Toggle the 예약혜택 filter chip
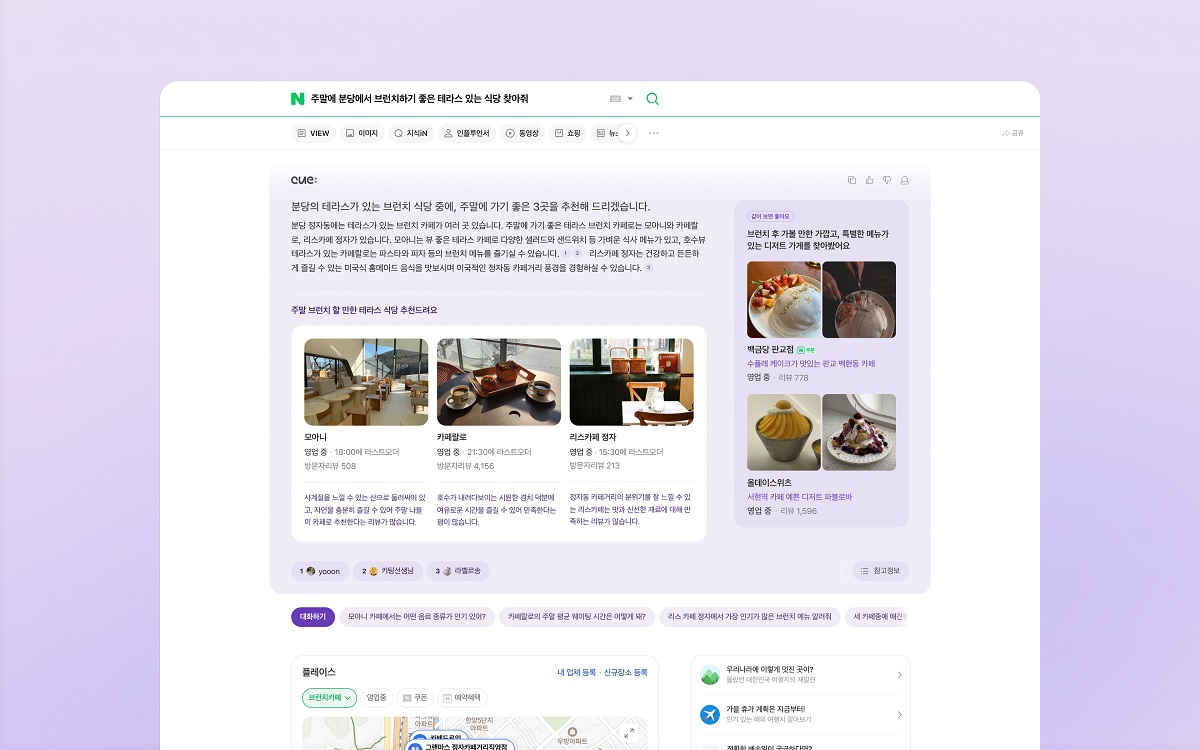 click(462, 698)
